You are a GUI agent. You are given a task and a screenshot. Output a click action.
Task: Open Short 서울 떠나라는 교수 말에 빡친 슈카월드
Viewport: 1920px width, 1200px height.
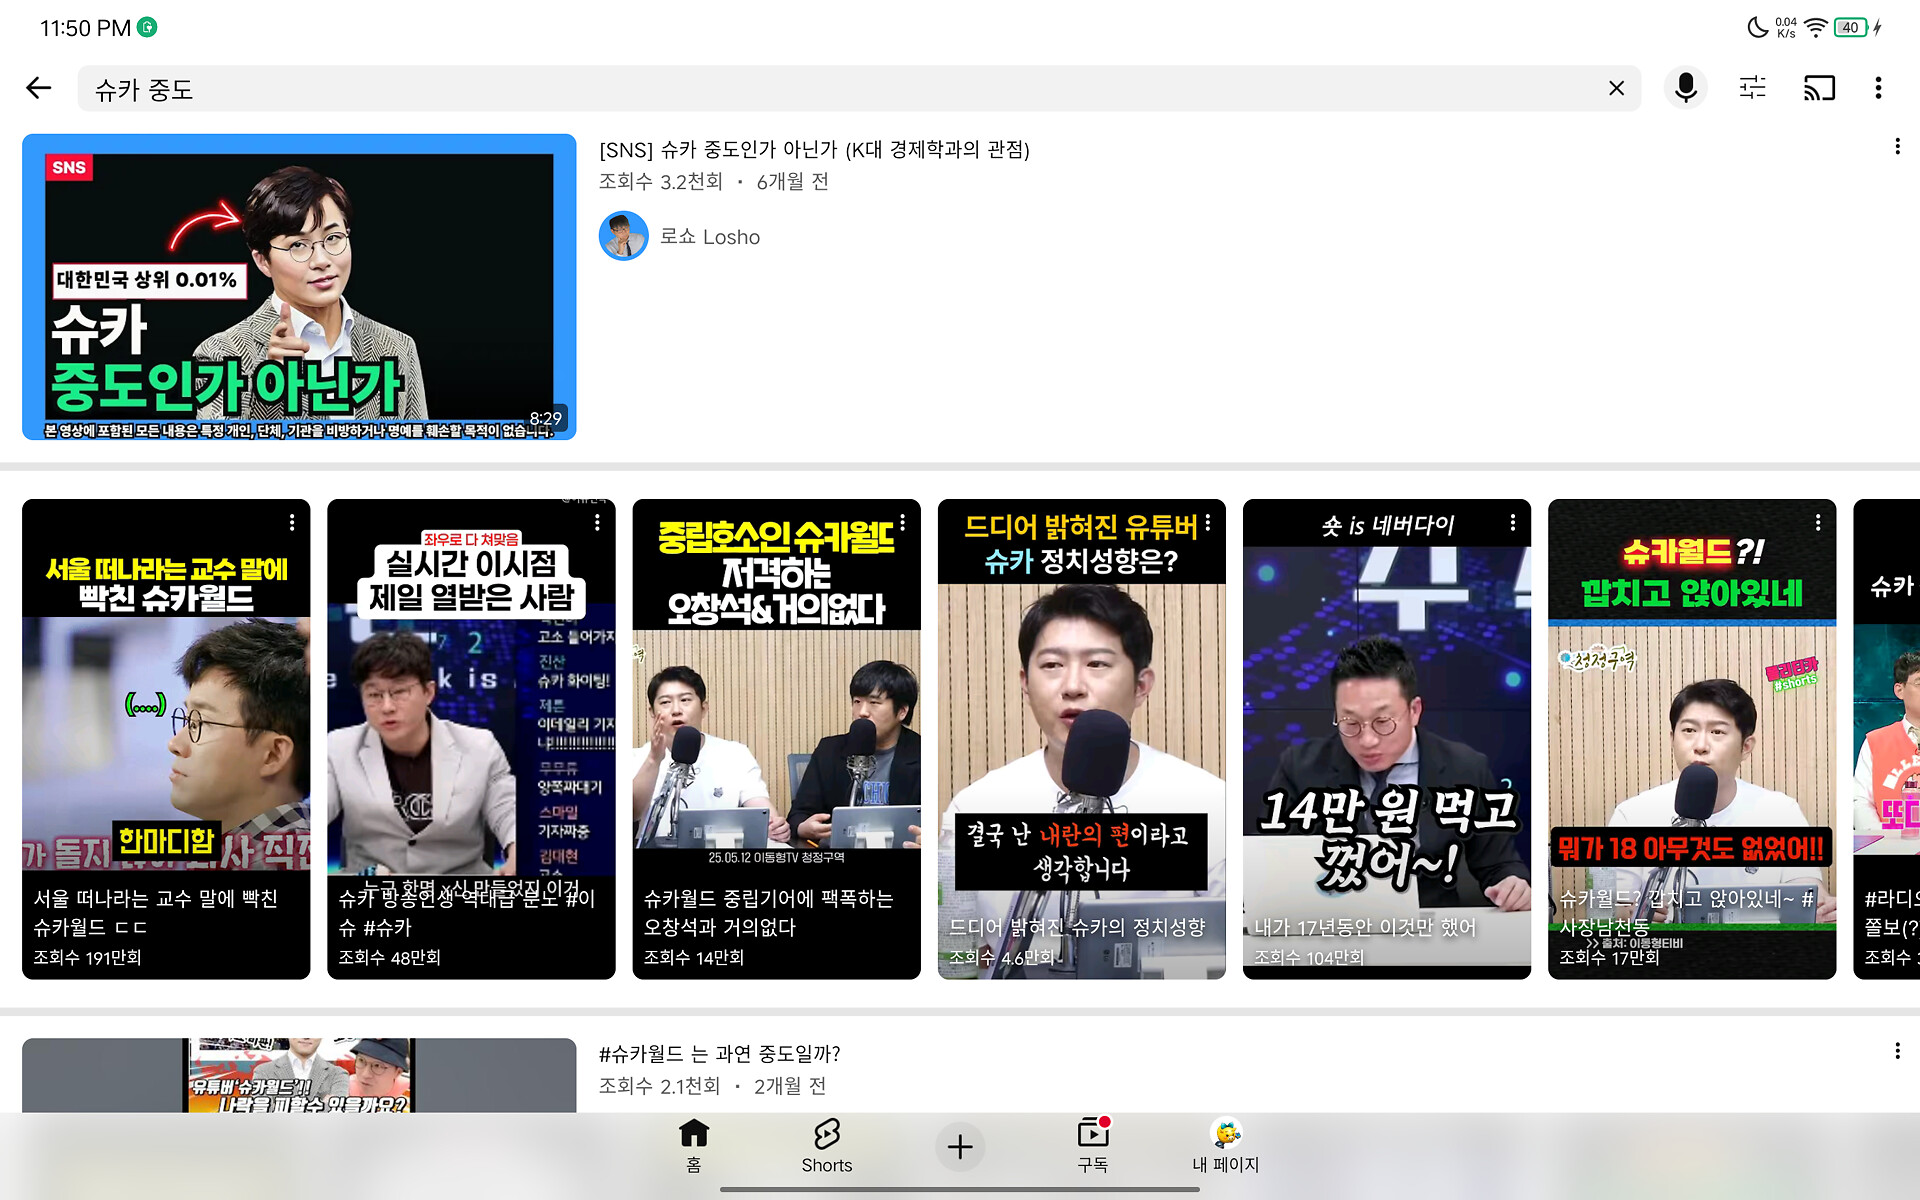coord(166,738)
